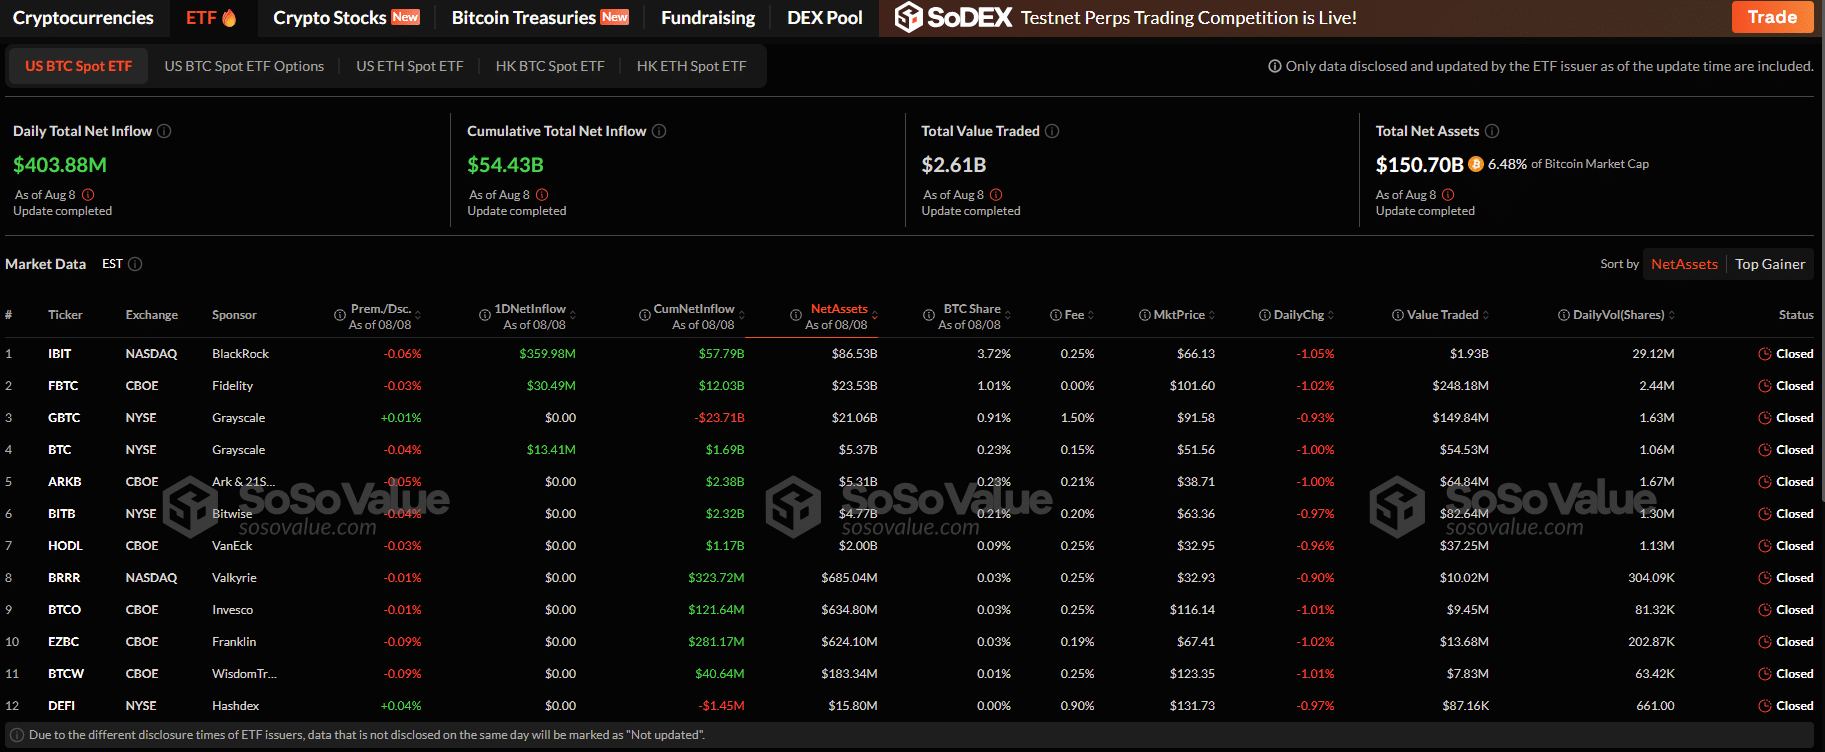Click the info icon before the Prem./Dsc. column
1825x752 pixels.
pyautogui.click(x=340, y=315)
